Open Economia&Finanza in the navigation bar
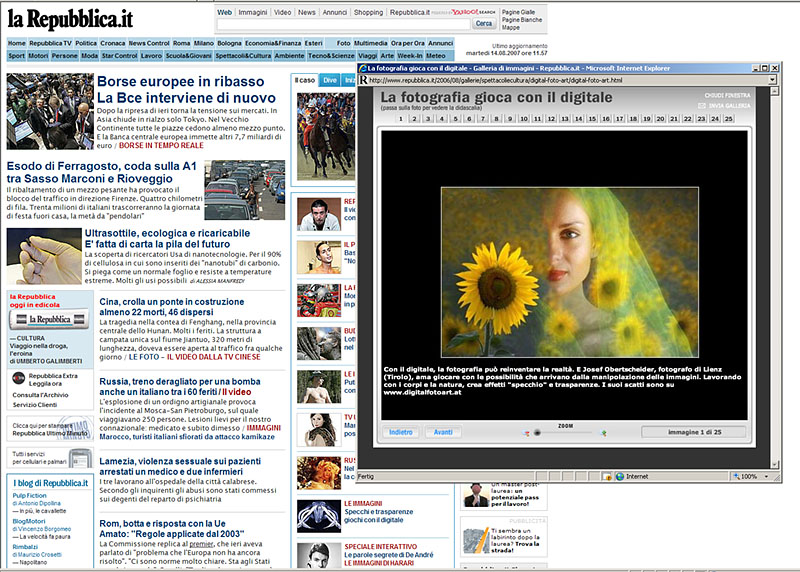The width and height of the screenshot is (800, 572). (273, 43)
